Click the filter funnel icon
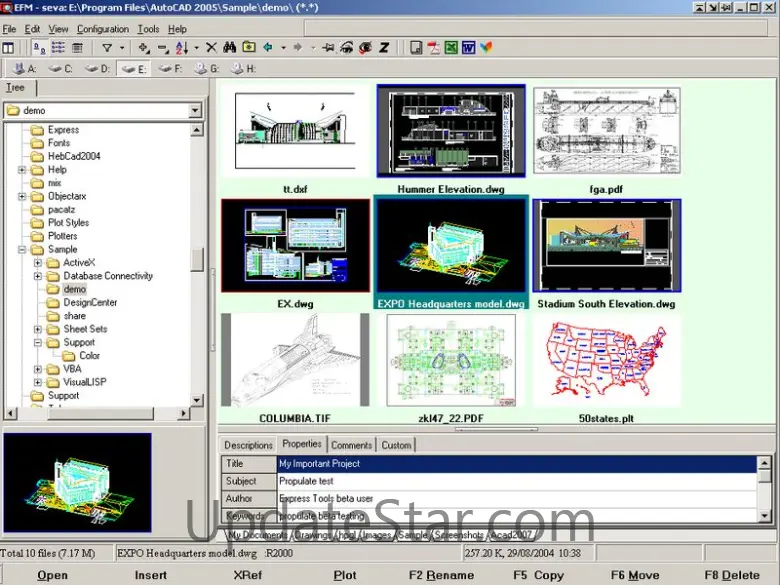Viewport: 780px width, 585px height. click(107, 48)
